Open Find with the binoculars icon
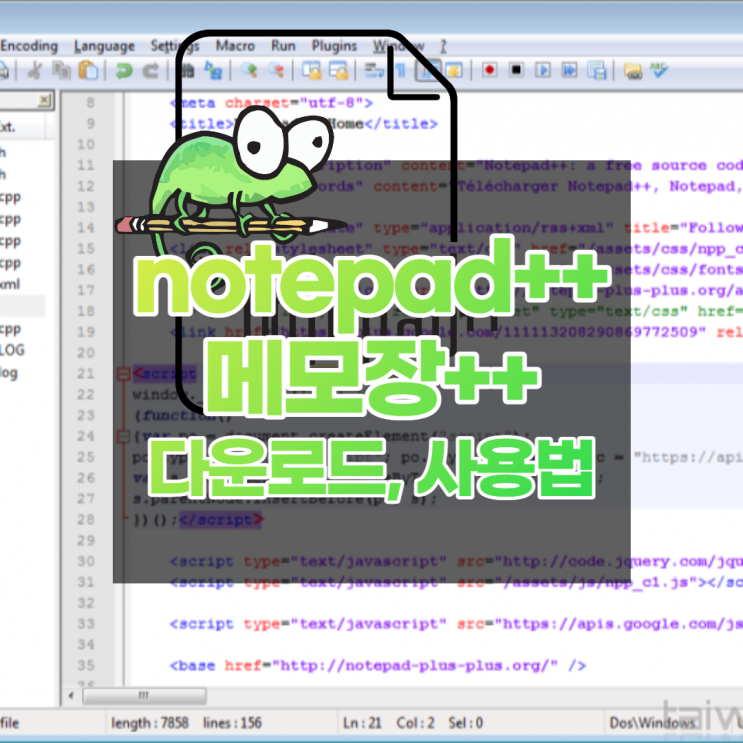The image size is (743, 743). point(188,71)
